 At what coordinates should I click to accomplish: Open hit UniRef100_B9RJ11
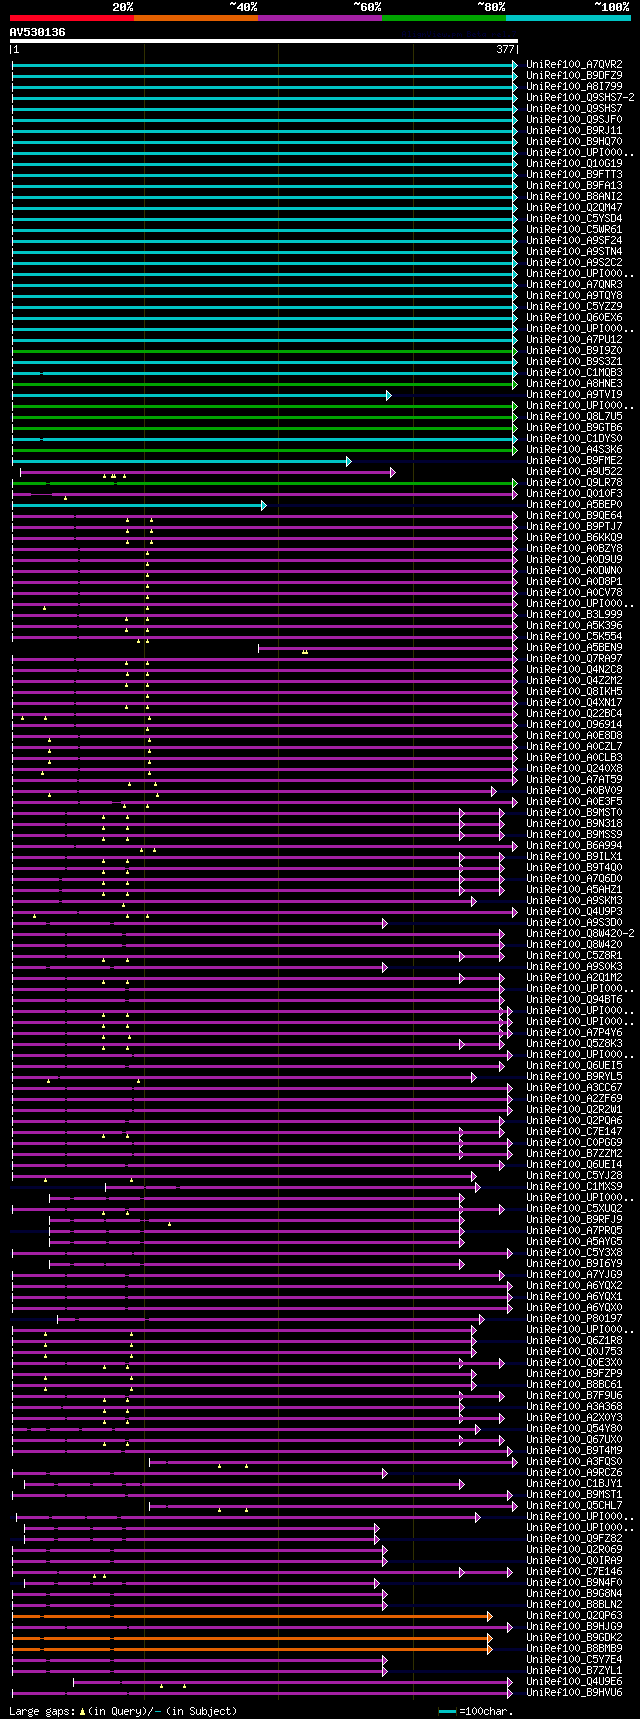[x=574, y=130]
